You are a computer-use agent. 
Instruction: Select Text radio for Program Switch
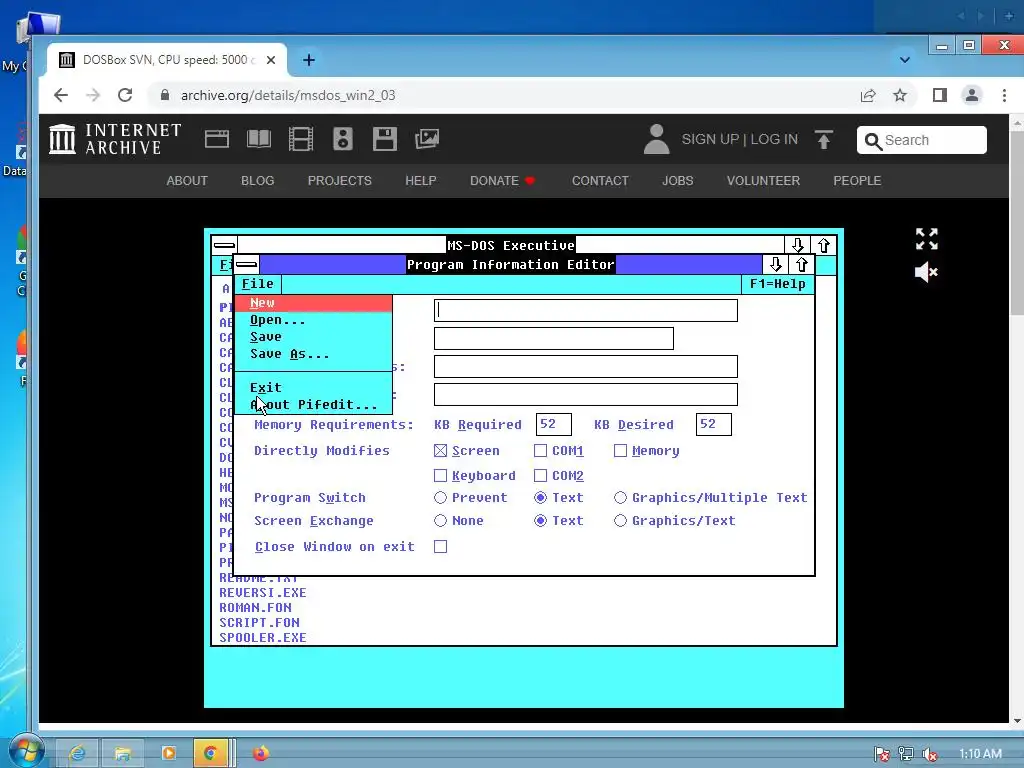[x=540, y=498]
